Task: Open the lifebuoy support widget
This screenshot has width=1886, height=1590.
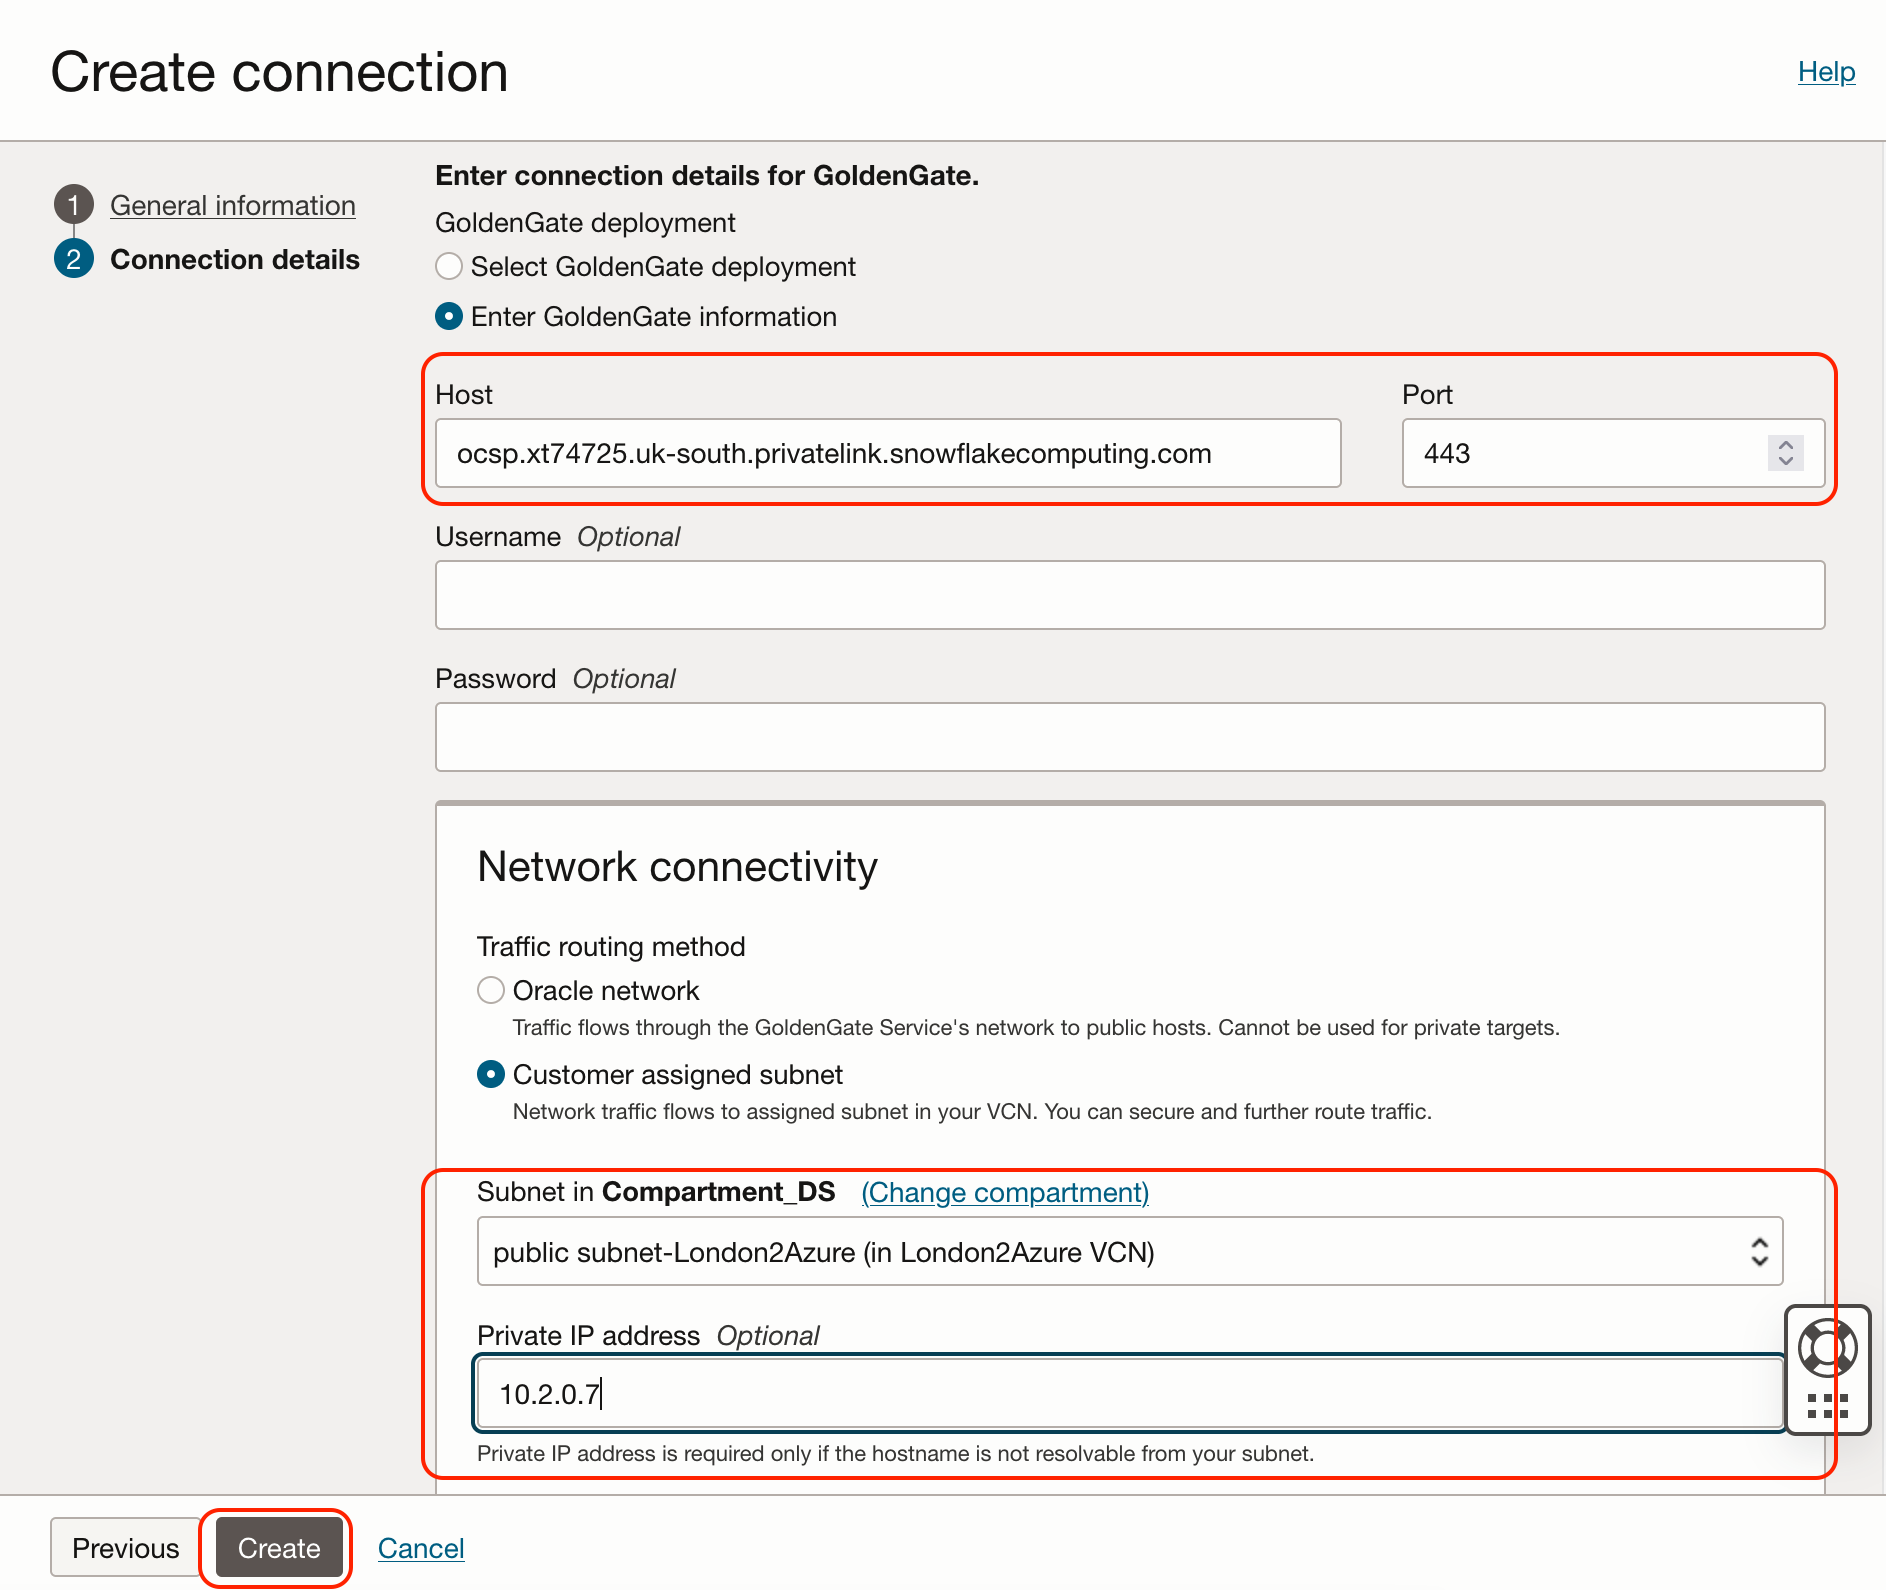Action: [1827, 1347]
